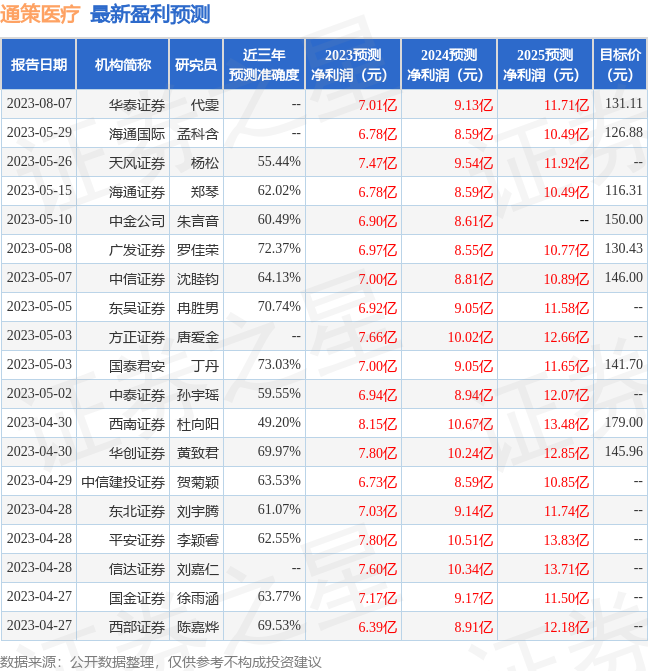
Task: Click analyst name 刘嘉仁
Action: coord(198,569)
